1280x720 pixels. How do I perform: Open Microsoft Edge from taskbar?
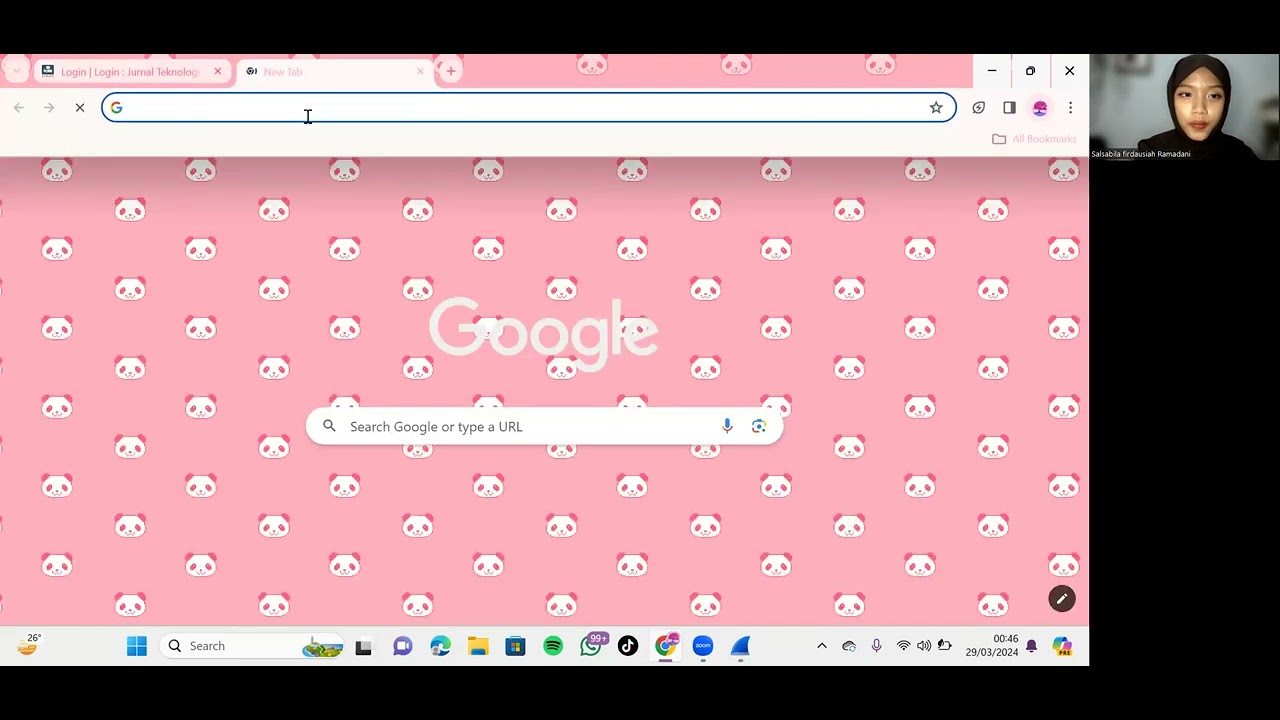coord(440,646)
